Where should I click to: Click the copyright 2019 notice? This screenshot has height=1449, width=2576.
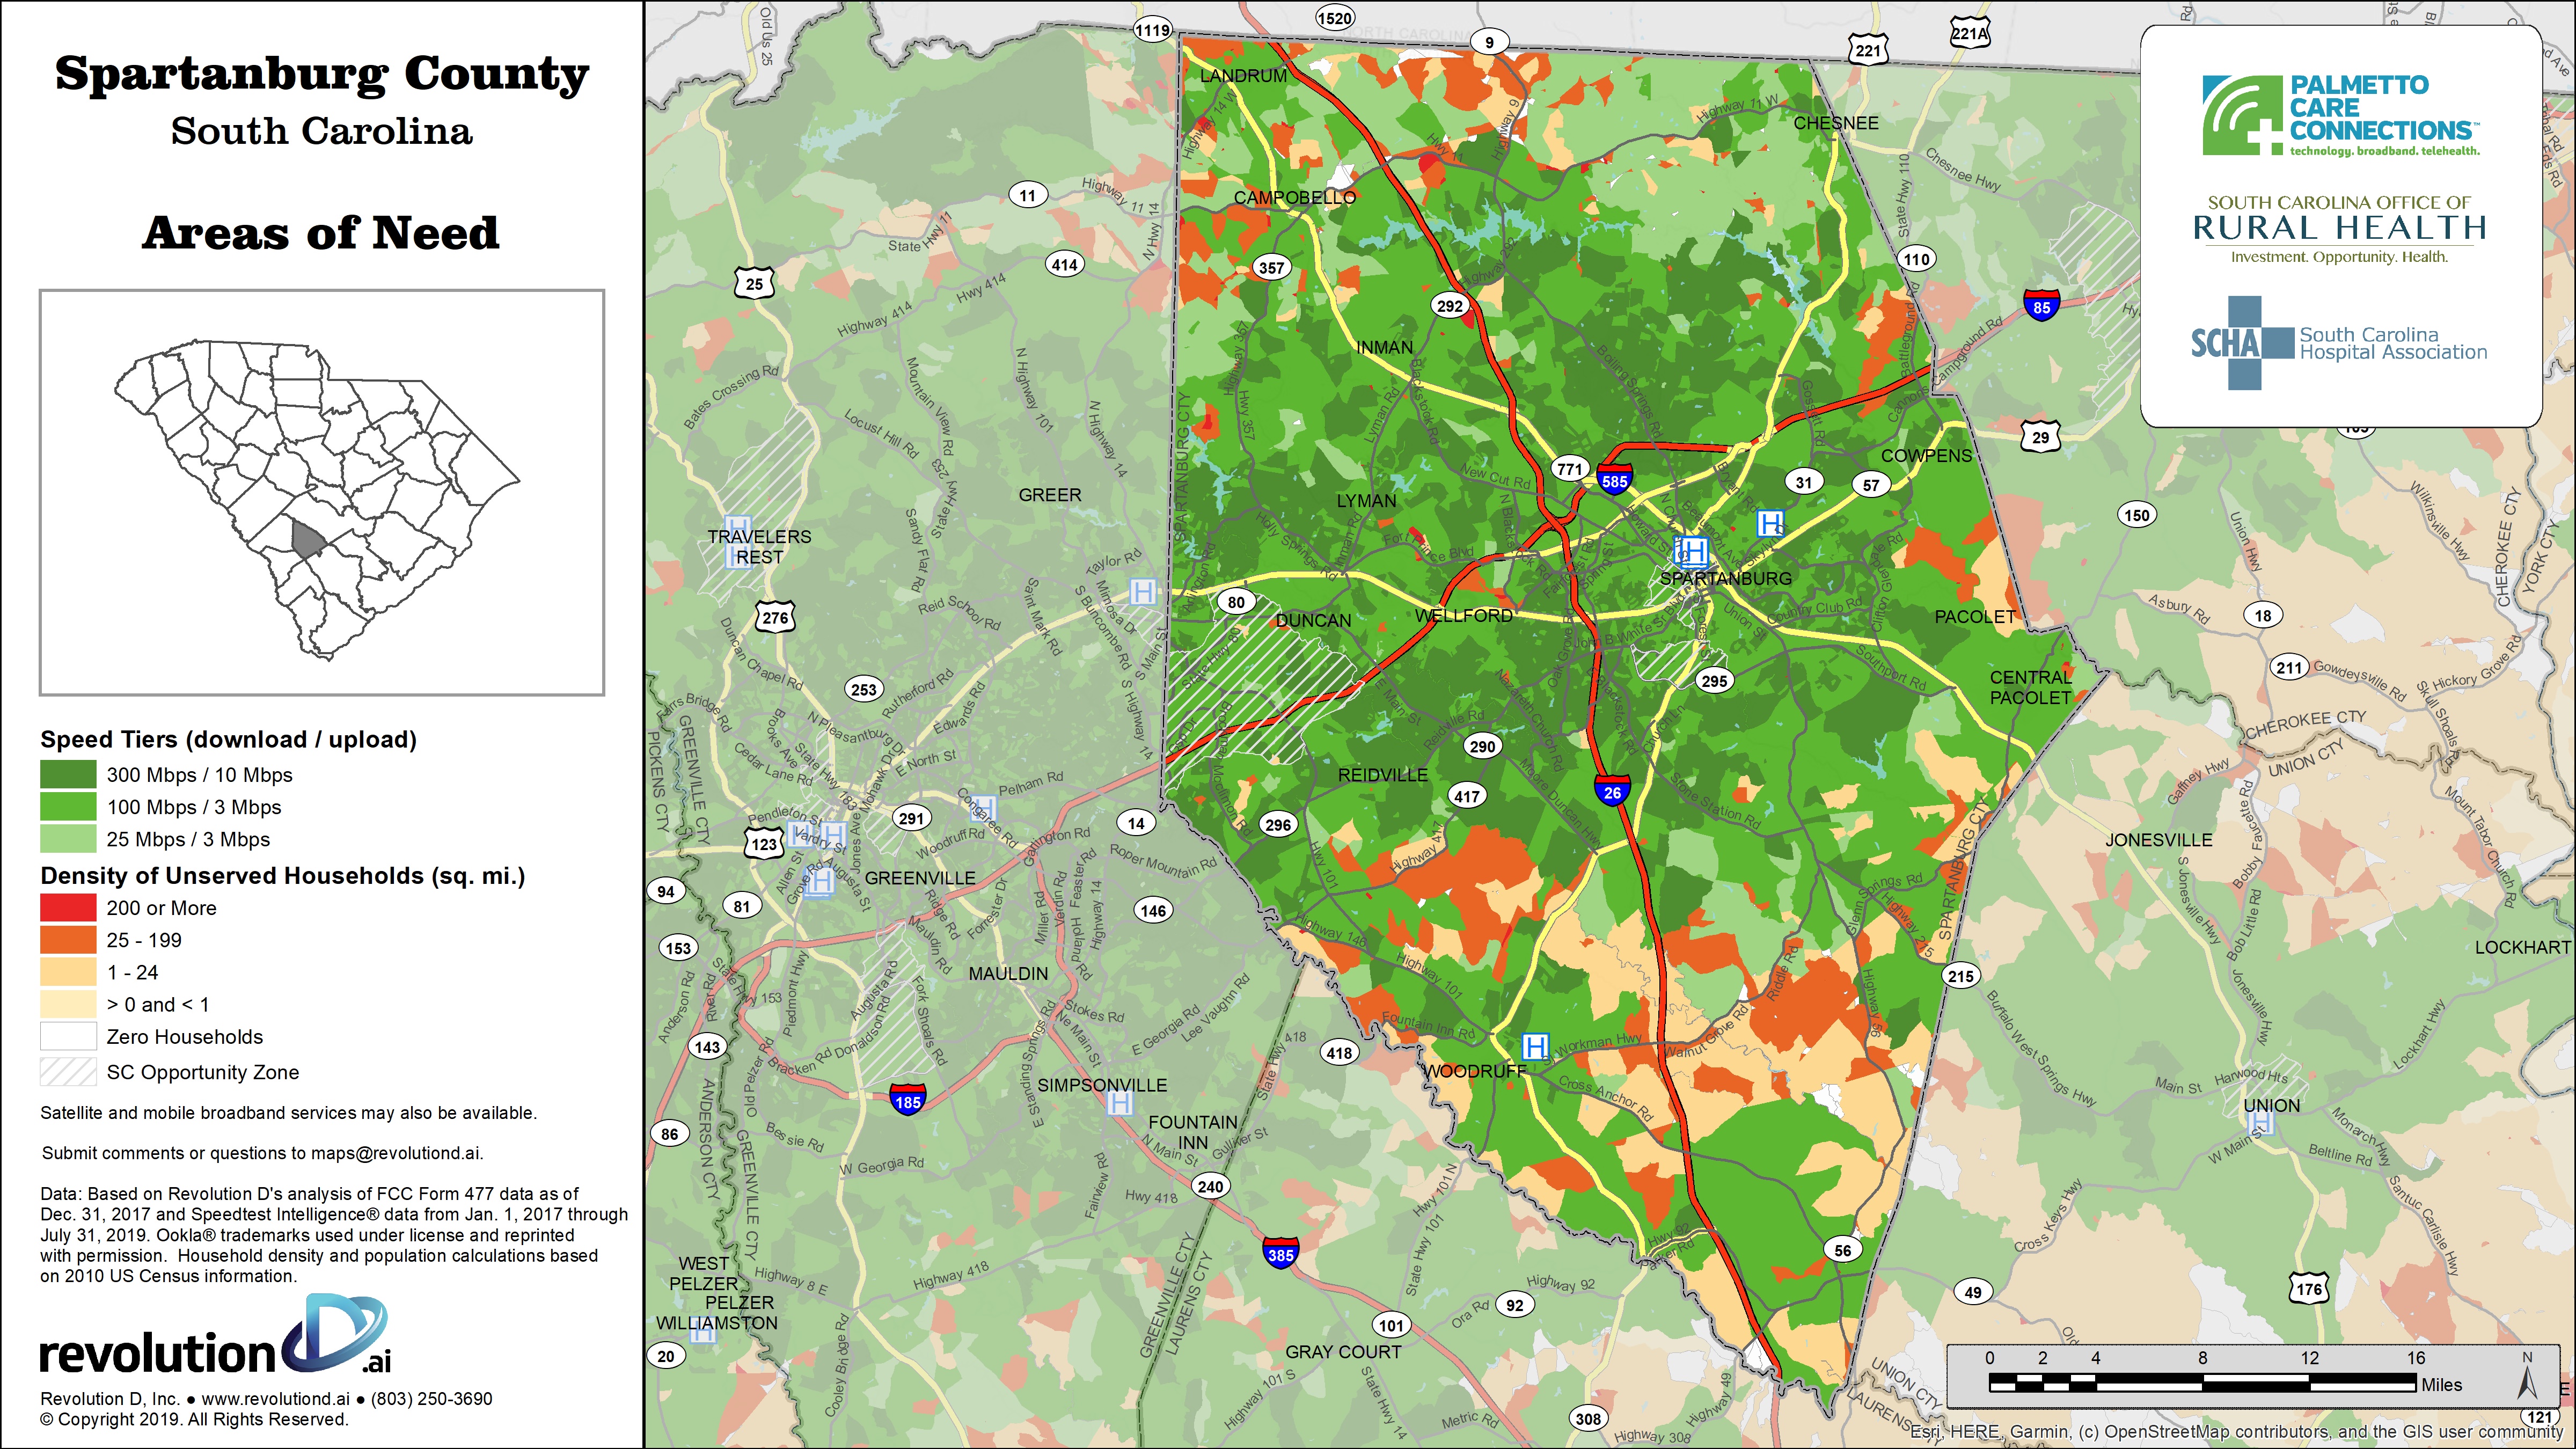[x=194, y=1419]
